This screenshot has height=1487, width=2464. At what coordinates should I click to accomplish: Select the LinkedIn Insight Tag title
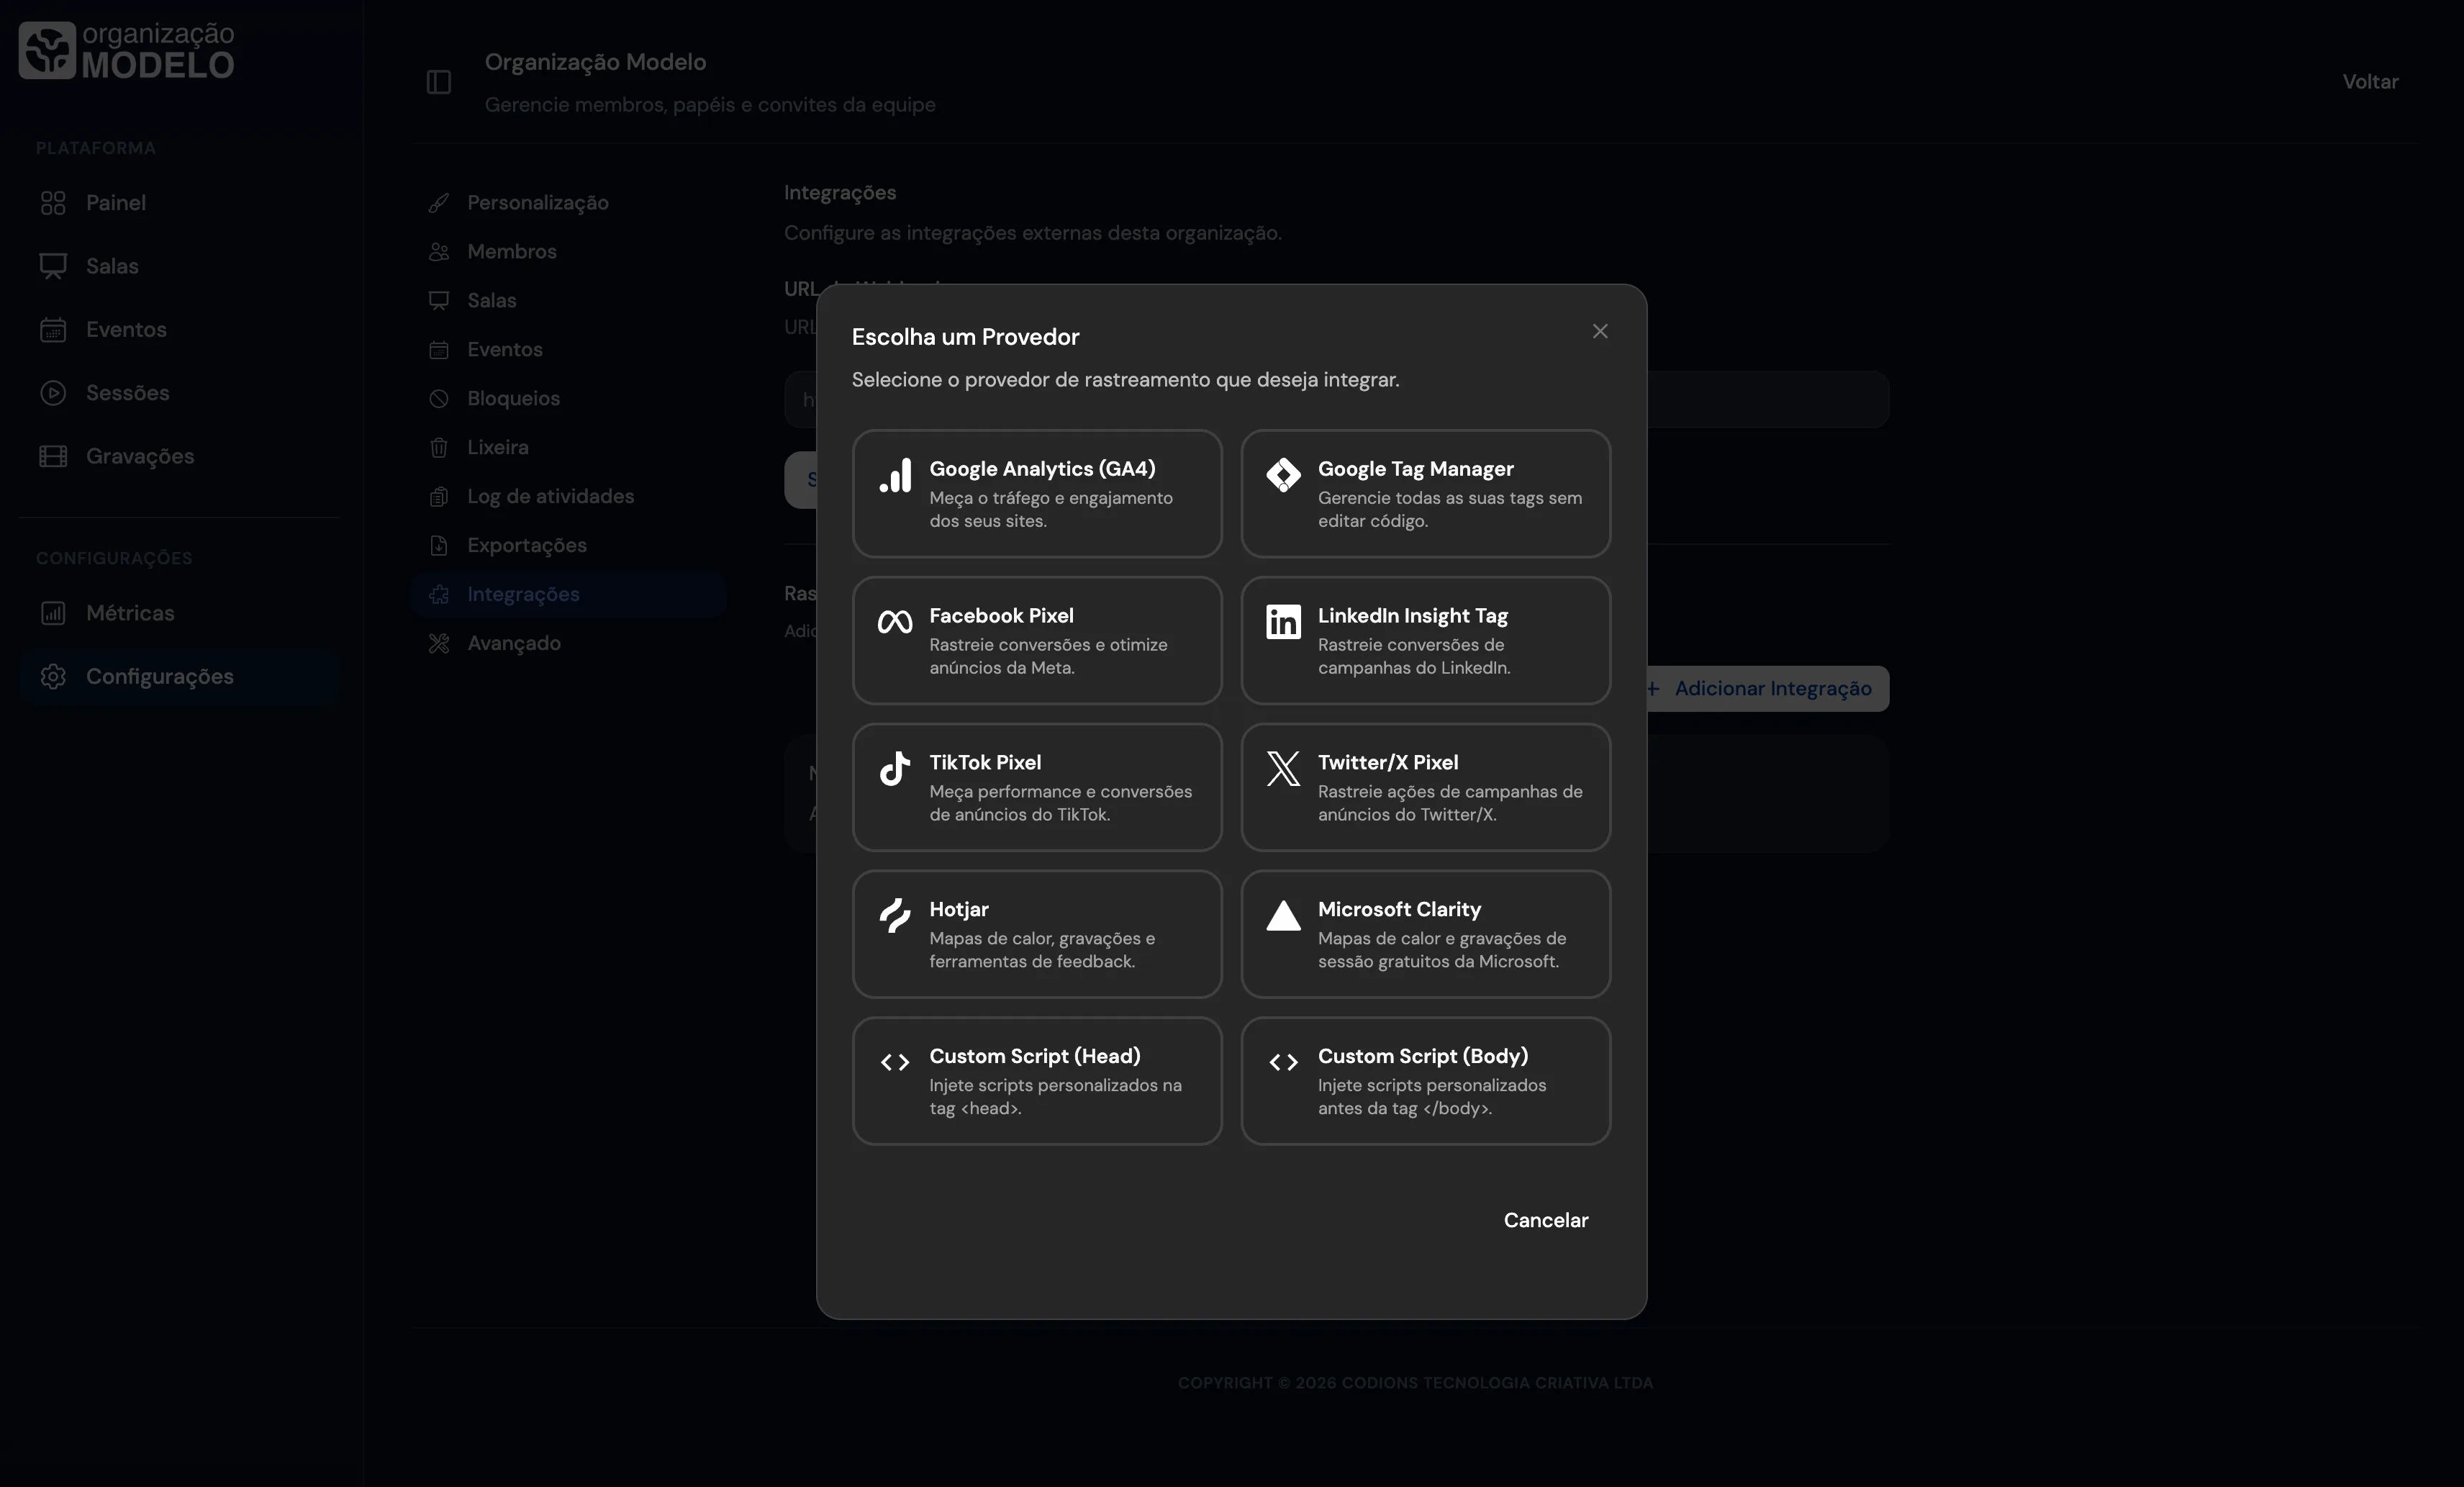(x=1412, y=616)
